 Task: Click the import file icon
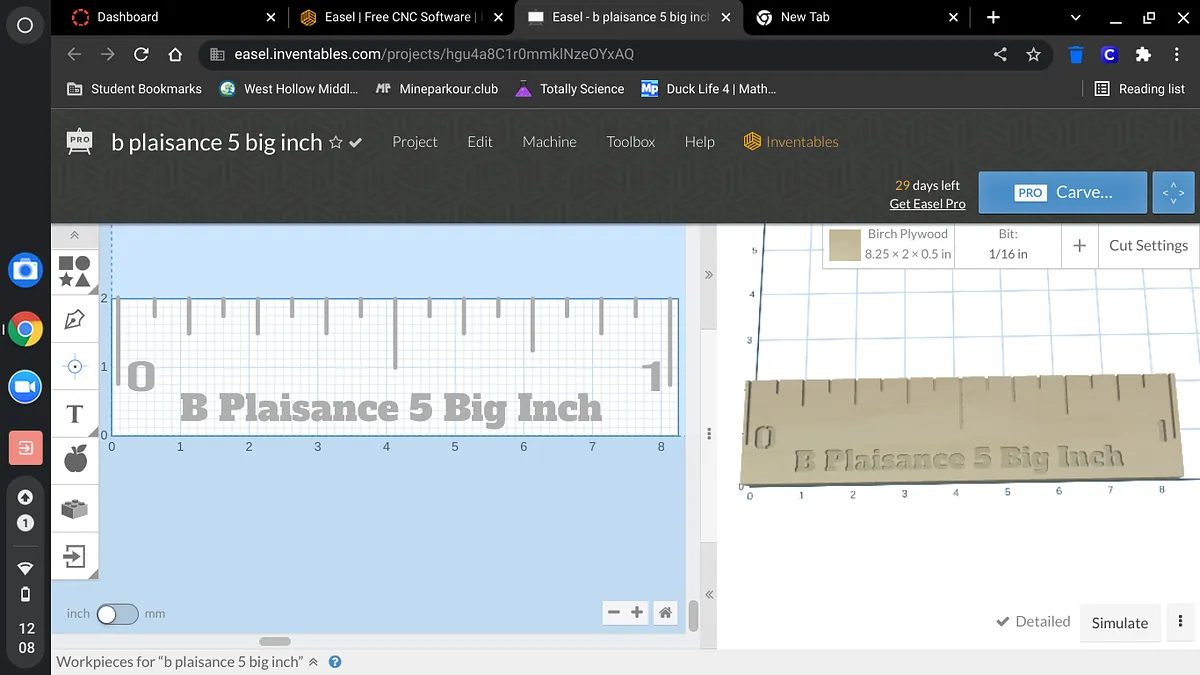75,556
